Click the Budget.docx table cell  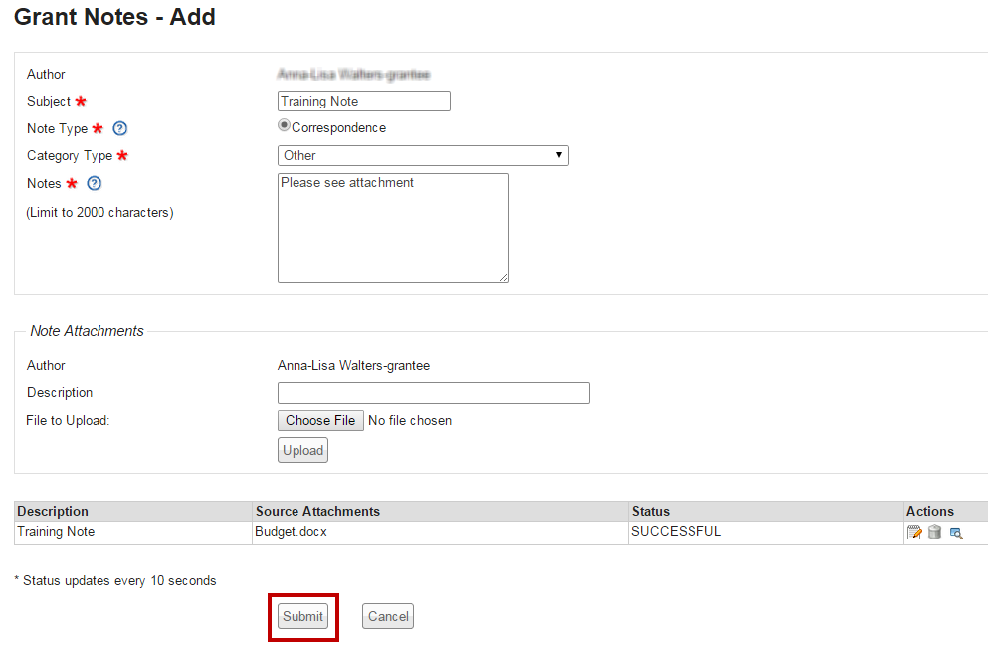click(291, 532)
